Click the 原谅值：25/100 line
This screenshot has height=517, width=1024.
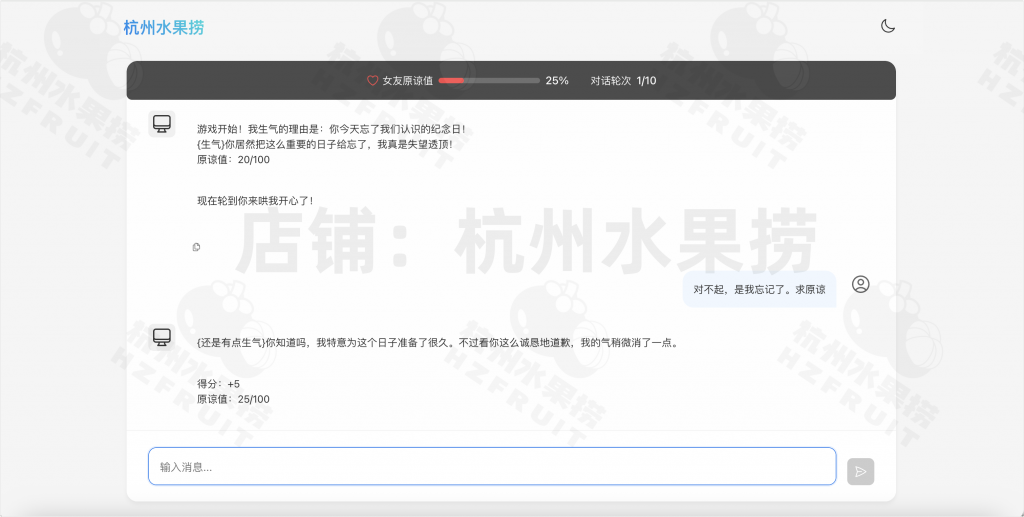click(233, 399)
